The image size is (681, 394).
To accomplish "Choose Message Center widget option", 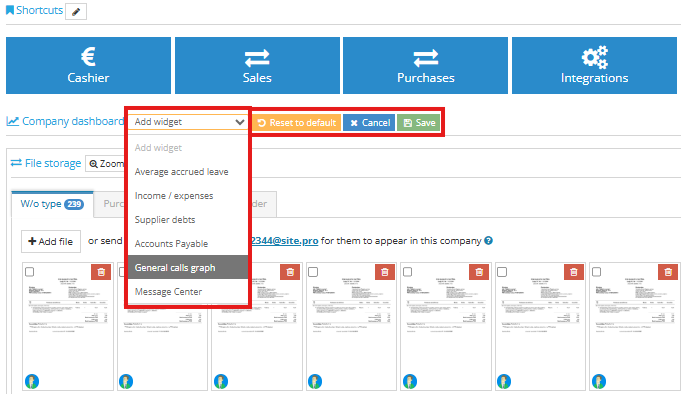I will tap(188, 291).
